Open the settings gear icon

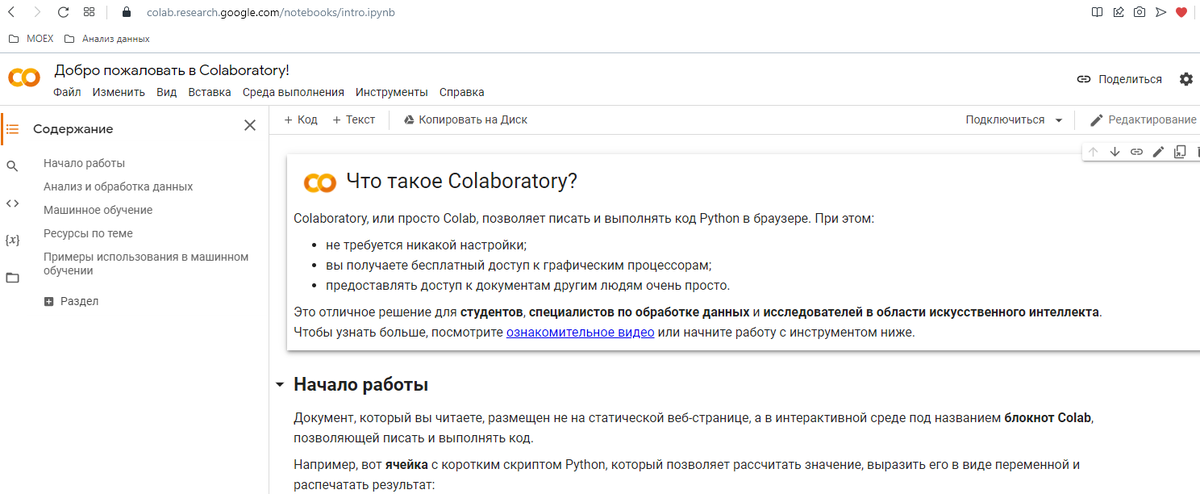tap(1186, 79)
